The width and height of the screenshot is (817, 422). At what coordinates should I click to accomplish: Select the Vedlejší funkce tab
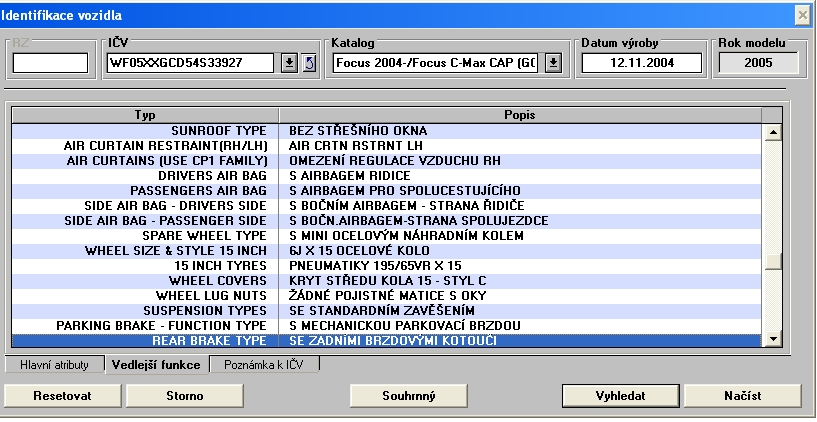[157, 365]
